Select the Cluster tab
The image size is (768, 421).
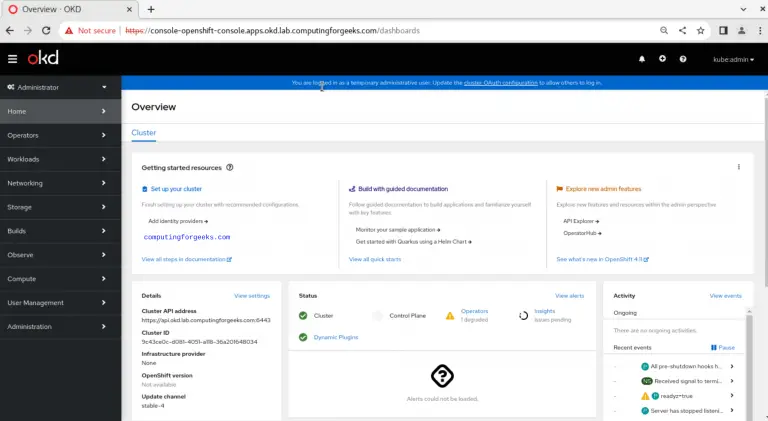point(143,132)
